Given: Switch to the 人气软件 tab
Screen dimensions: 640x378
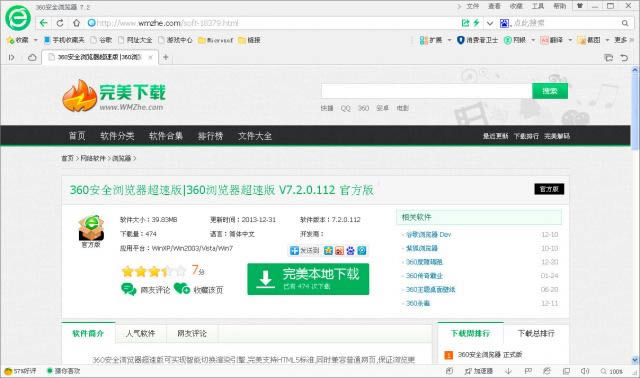Looking at the screenshot, I should coord(140,334).
